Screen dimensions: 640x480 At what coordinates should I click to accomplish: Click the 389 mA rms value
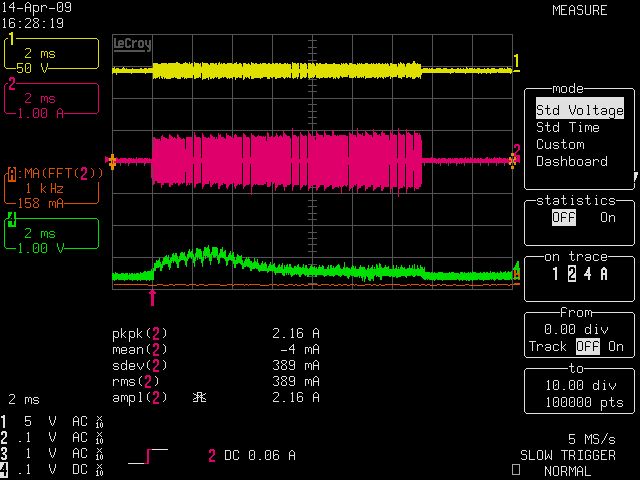[296, 382]
